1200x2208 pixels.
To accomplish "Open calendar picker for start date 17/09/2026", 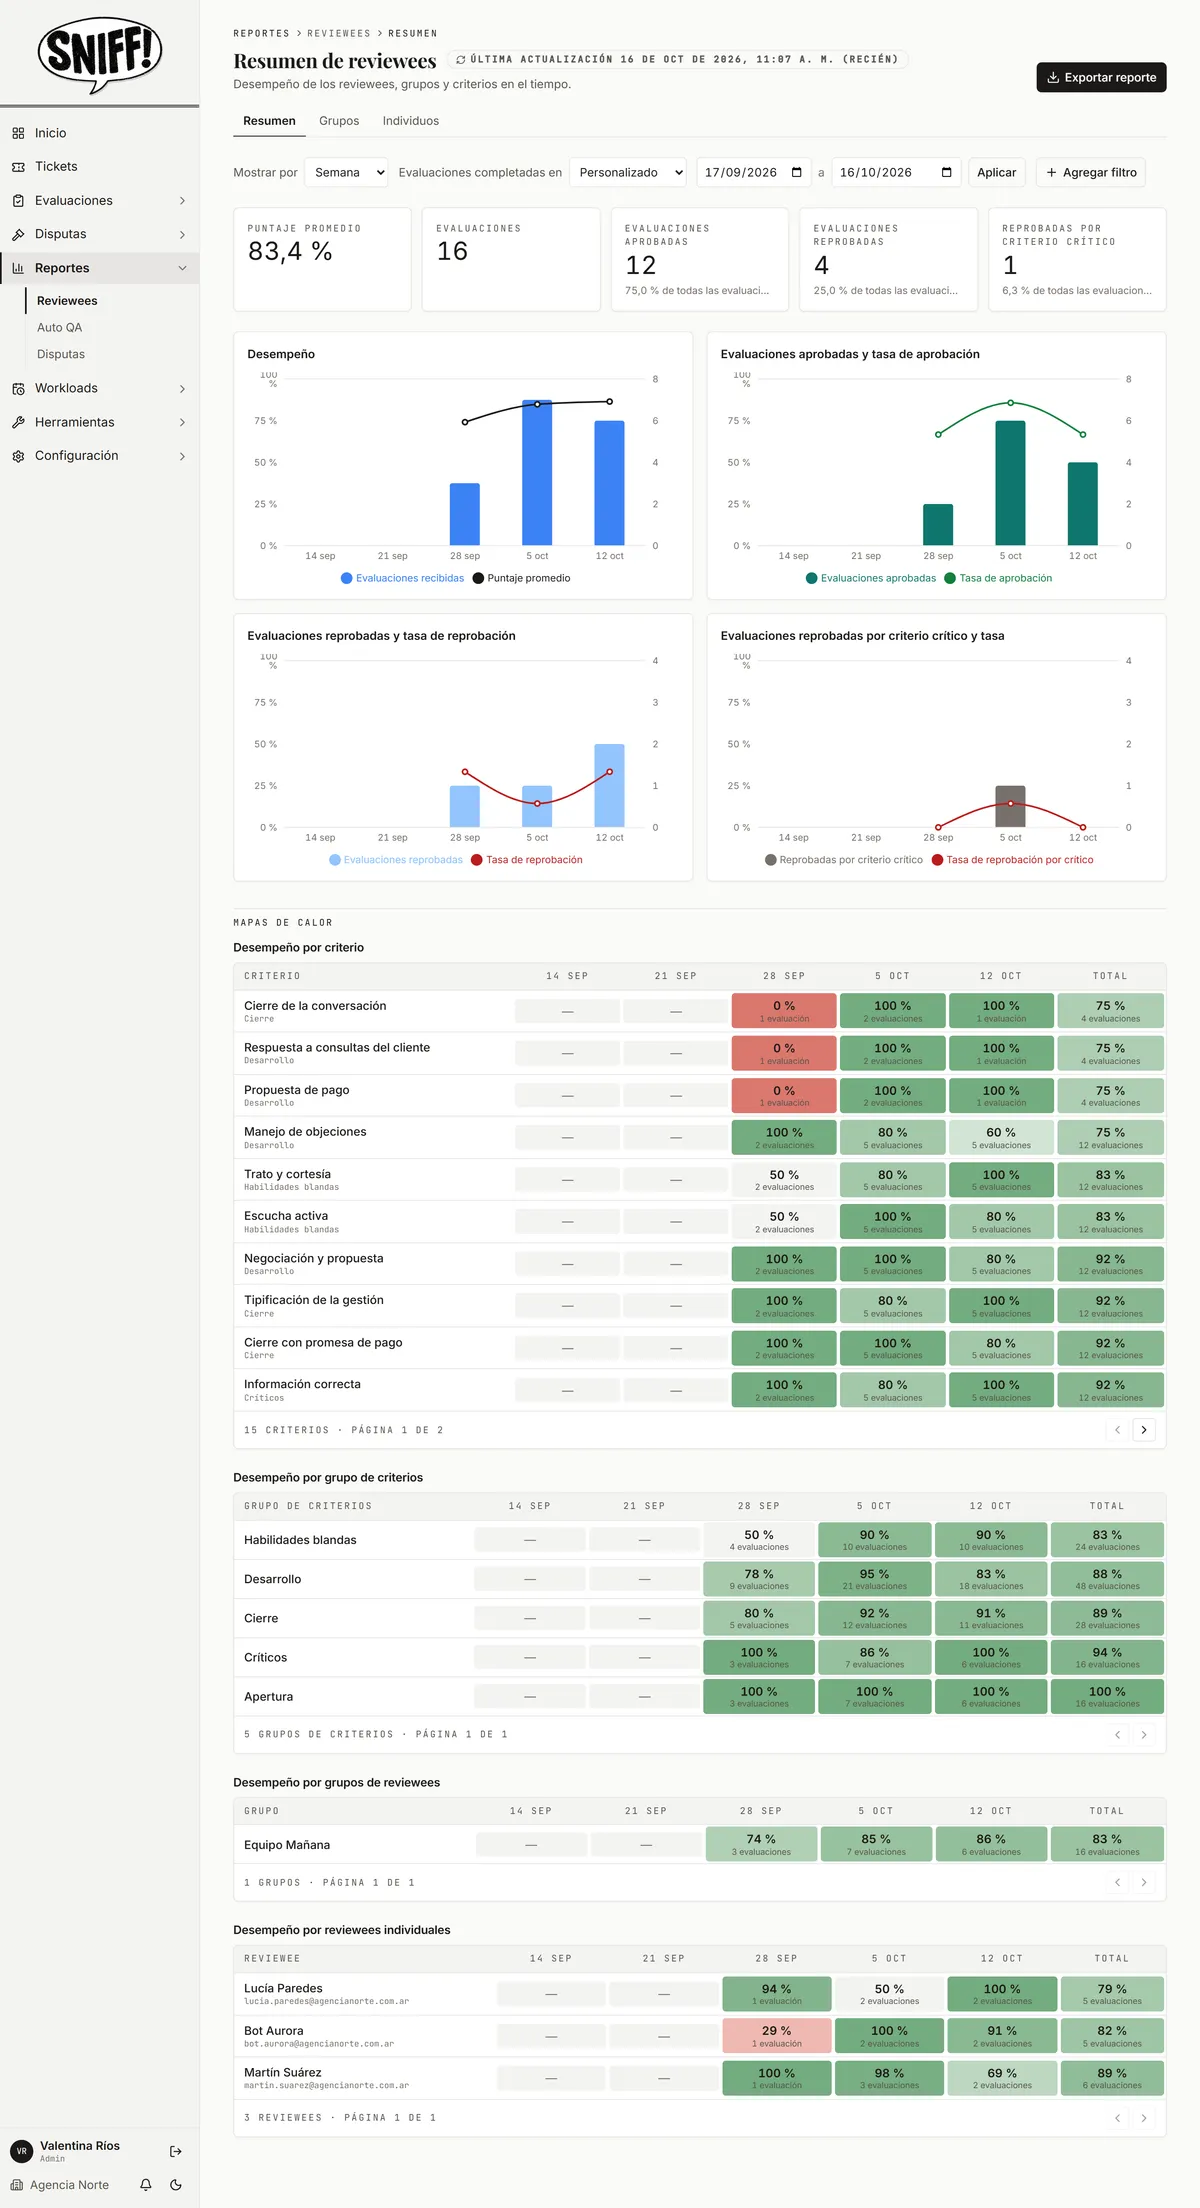I will (797, 172).
